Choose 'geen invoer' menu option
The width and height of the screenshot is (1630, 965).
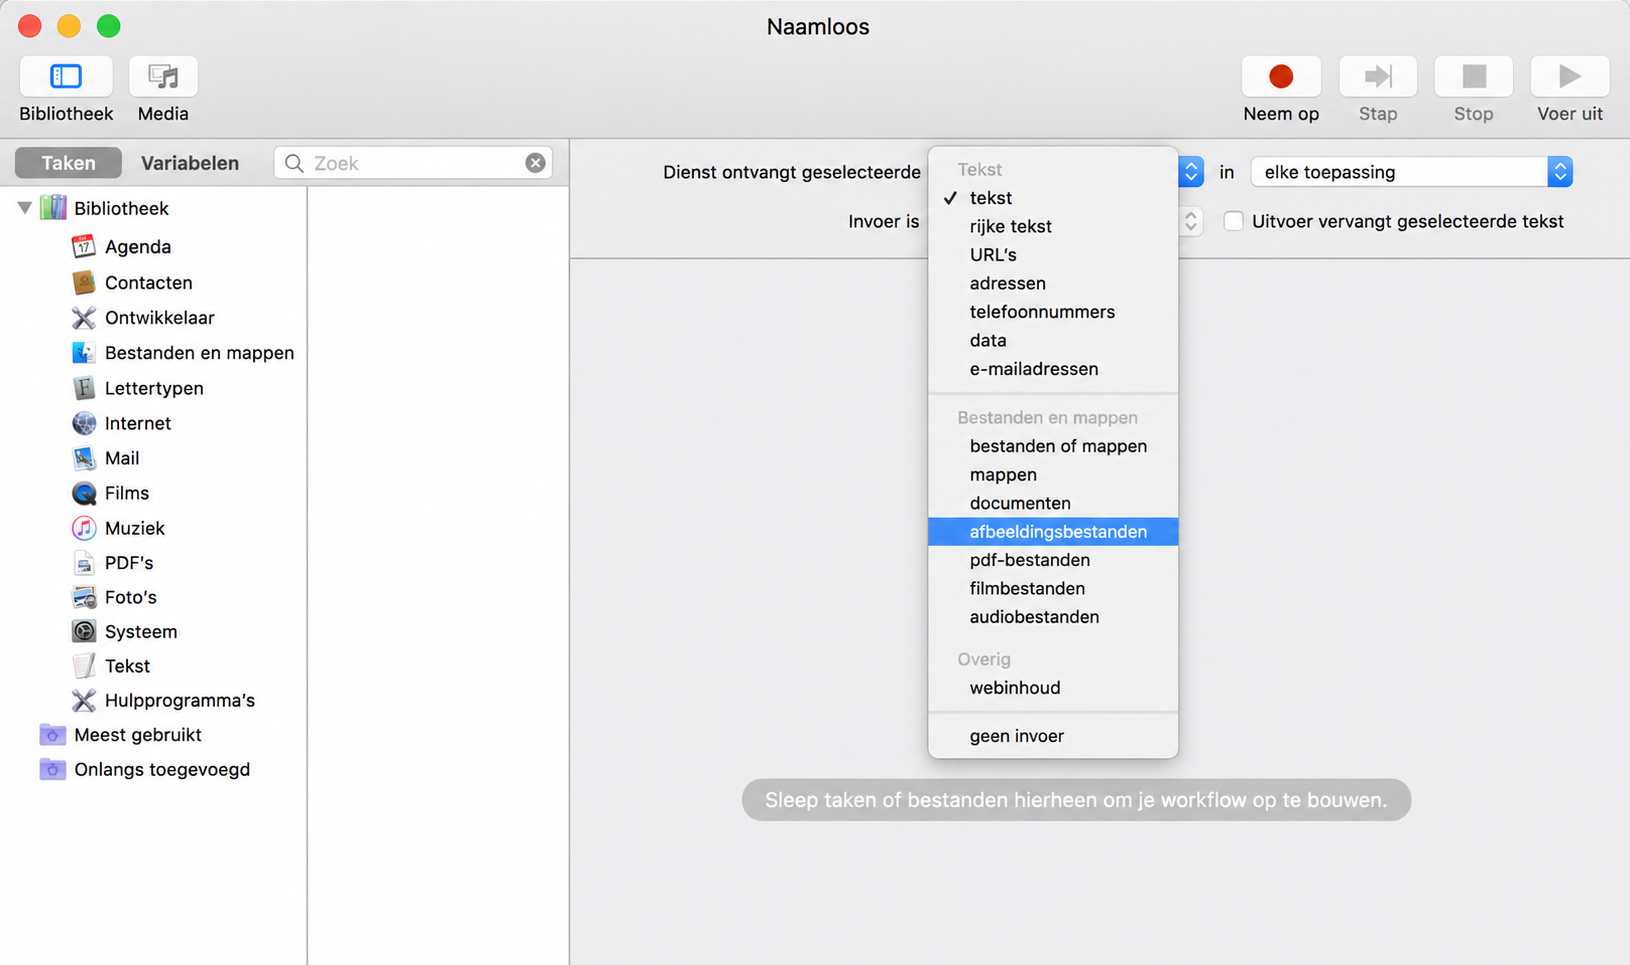(x=1053, y=736)
